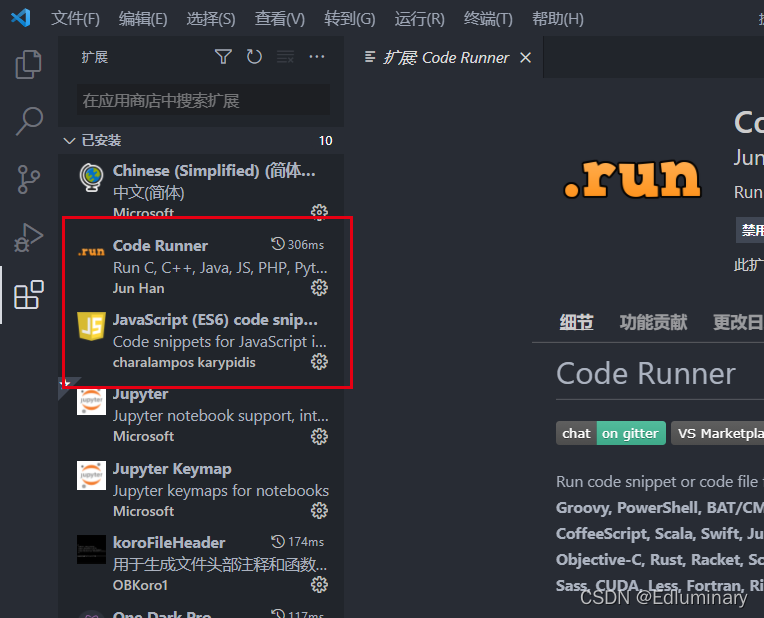
Task: Select Code Runner in installed list
Action: pyautogui.click(x=201, y=267)
